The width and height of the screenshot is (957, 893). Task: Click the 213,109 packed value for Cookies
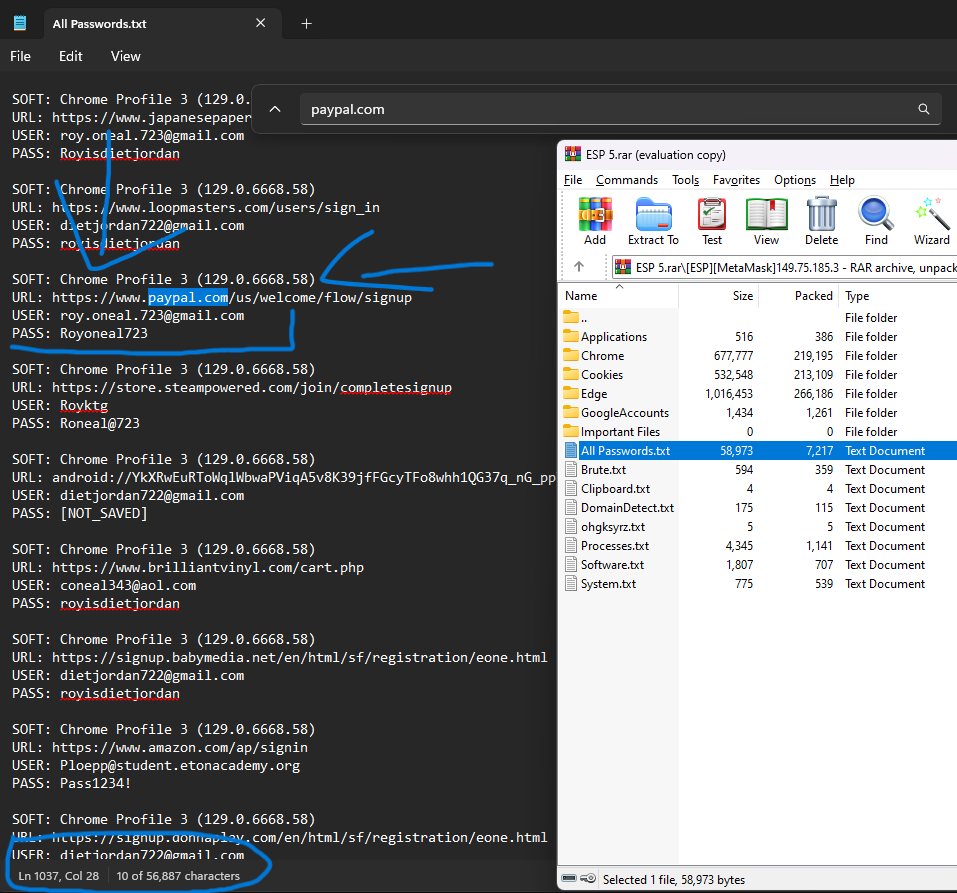click(x=813, y=374)
